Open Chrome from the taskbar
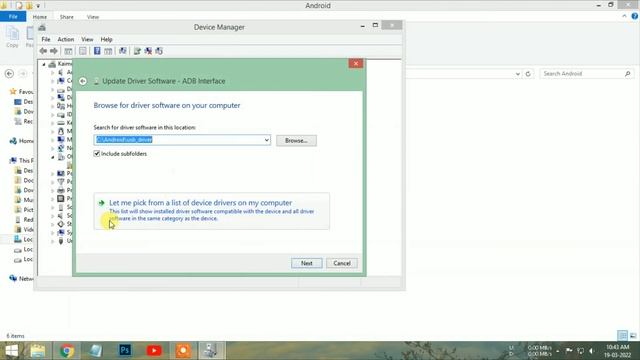Image resolution: width=640 pixels, height=360 pixels. 67,351
